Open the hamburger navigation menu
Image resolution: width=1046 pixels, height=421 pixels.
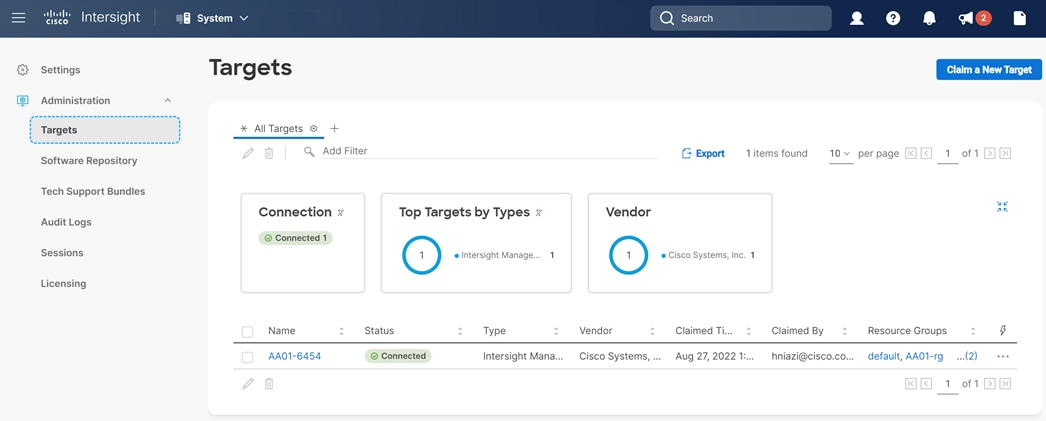coord(19,18)
